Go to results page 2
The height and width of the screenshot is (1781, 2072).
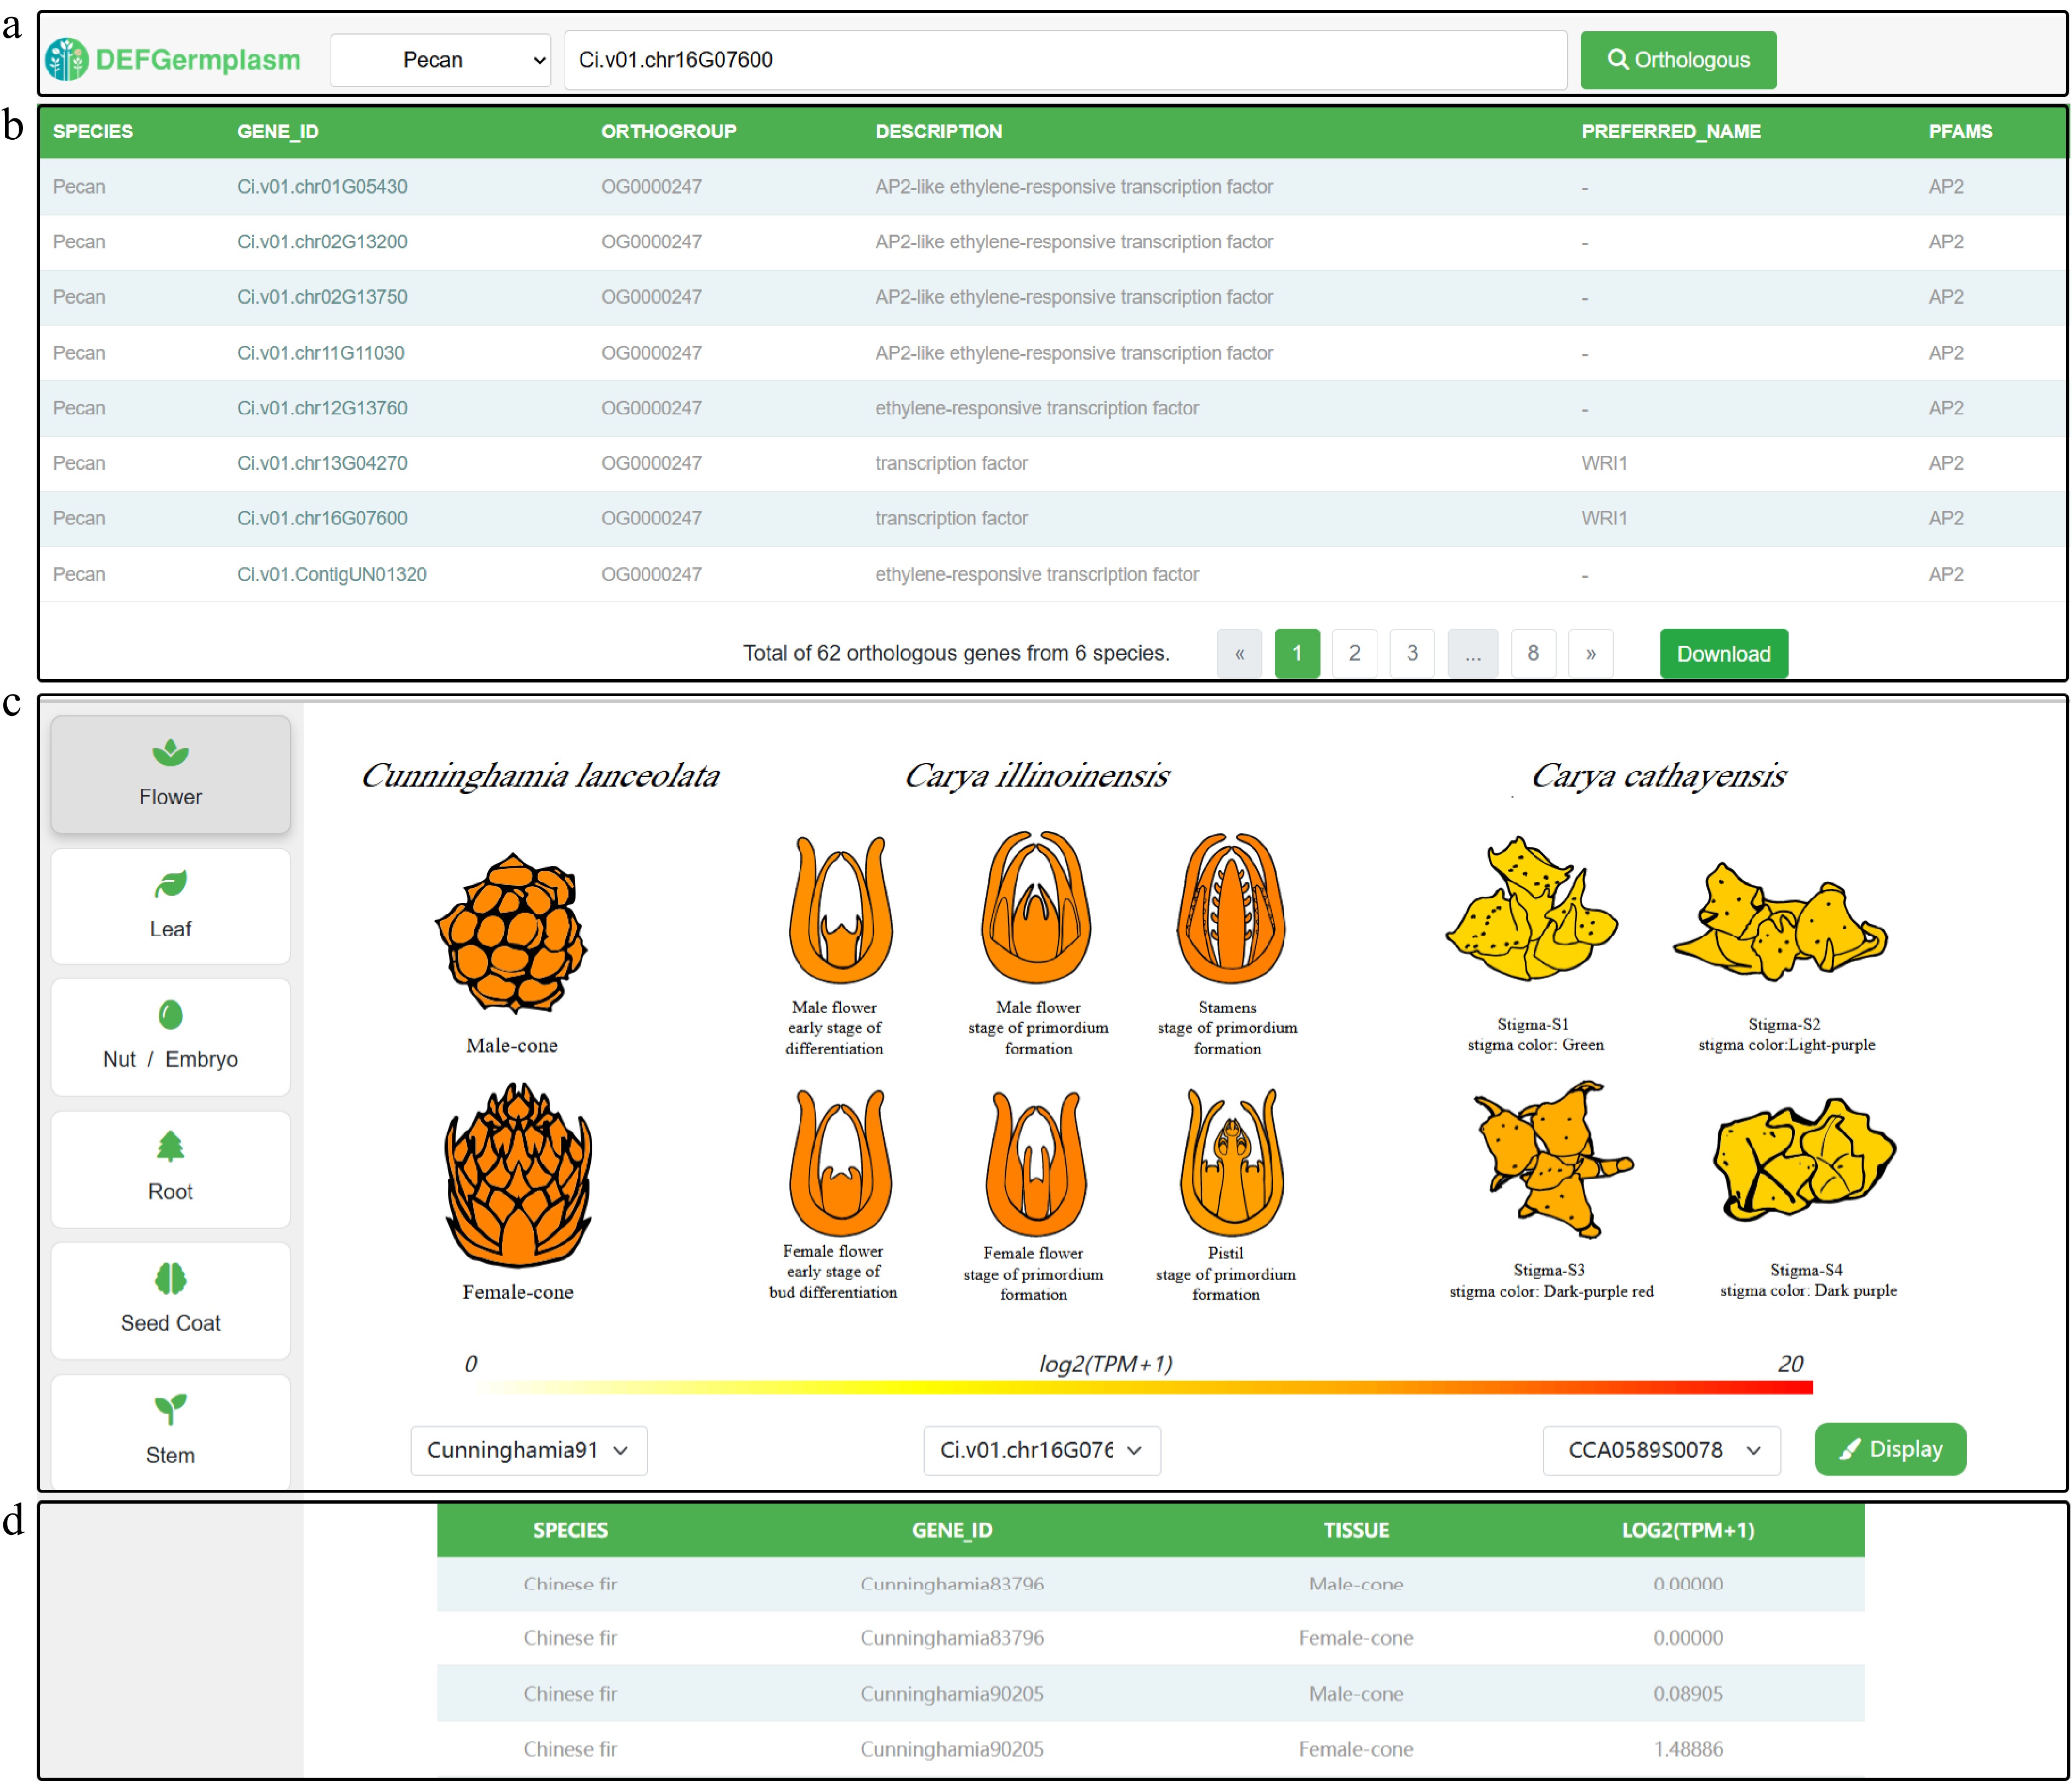tap(1354, 653)
